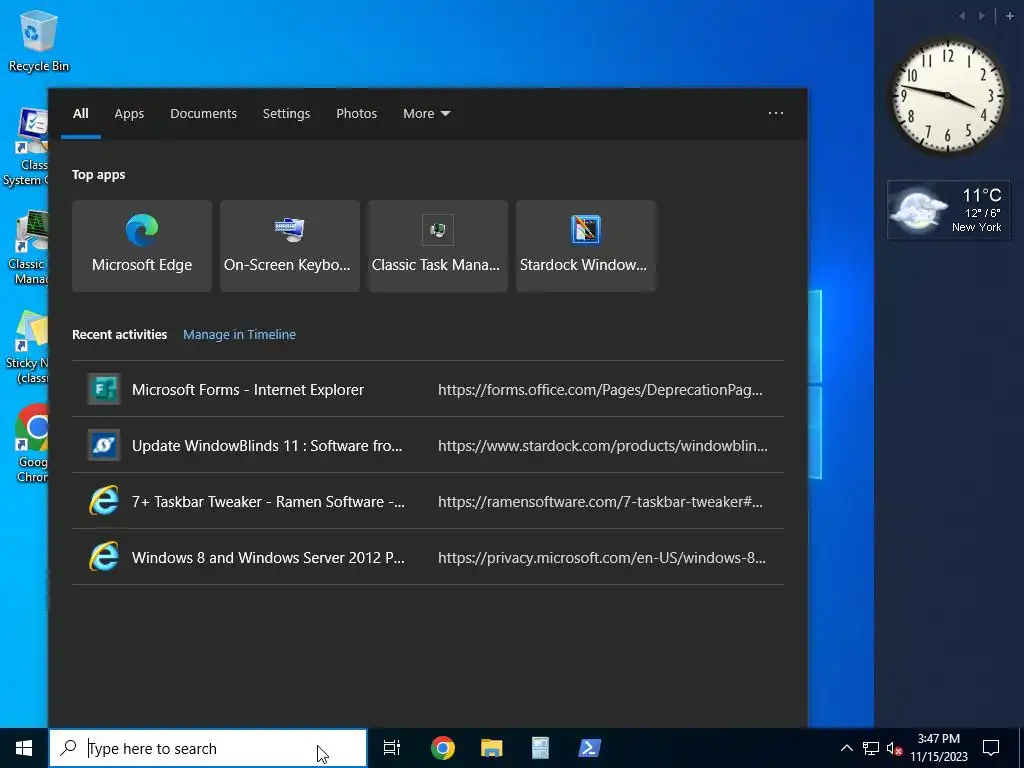Image resolution: width=1024 pixels, height=768 pixels.
Task: Click the gadget sidebar previous arrow
Action: coord(961,16)
